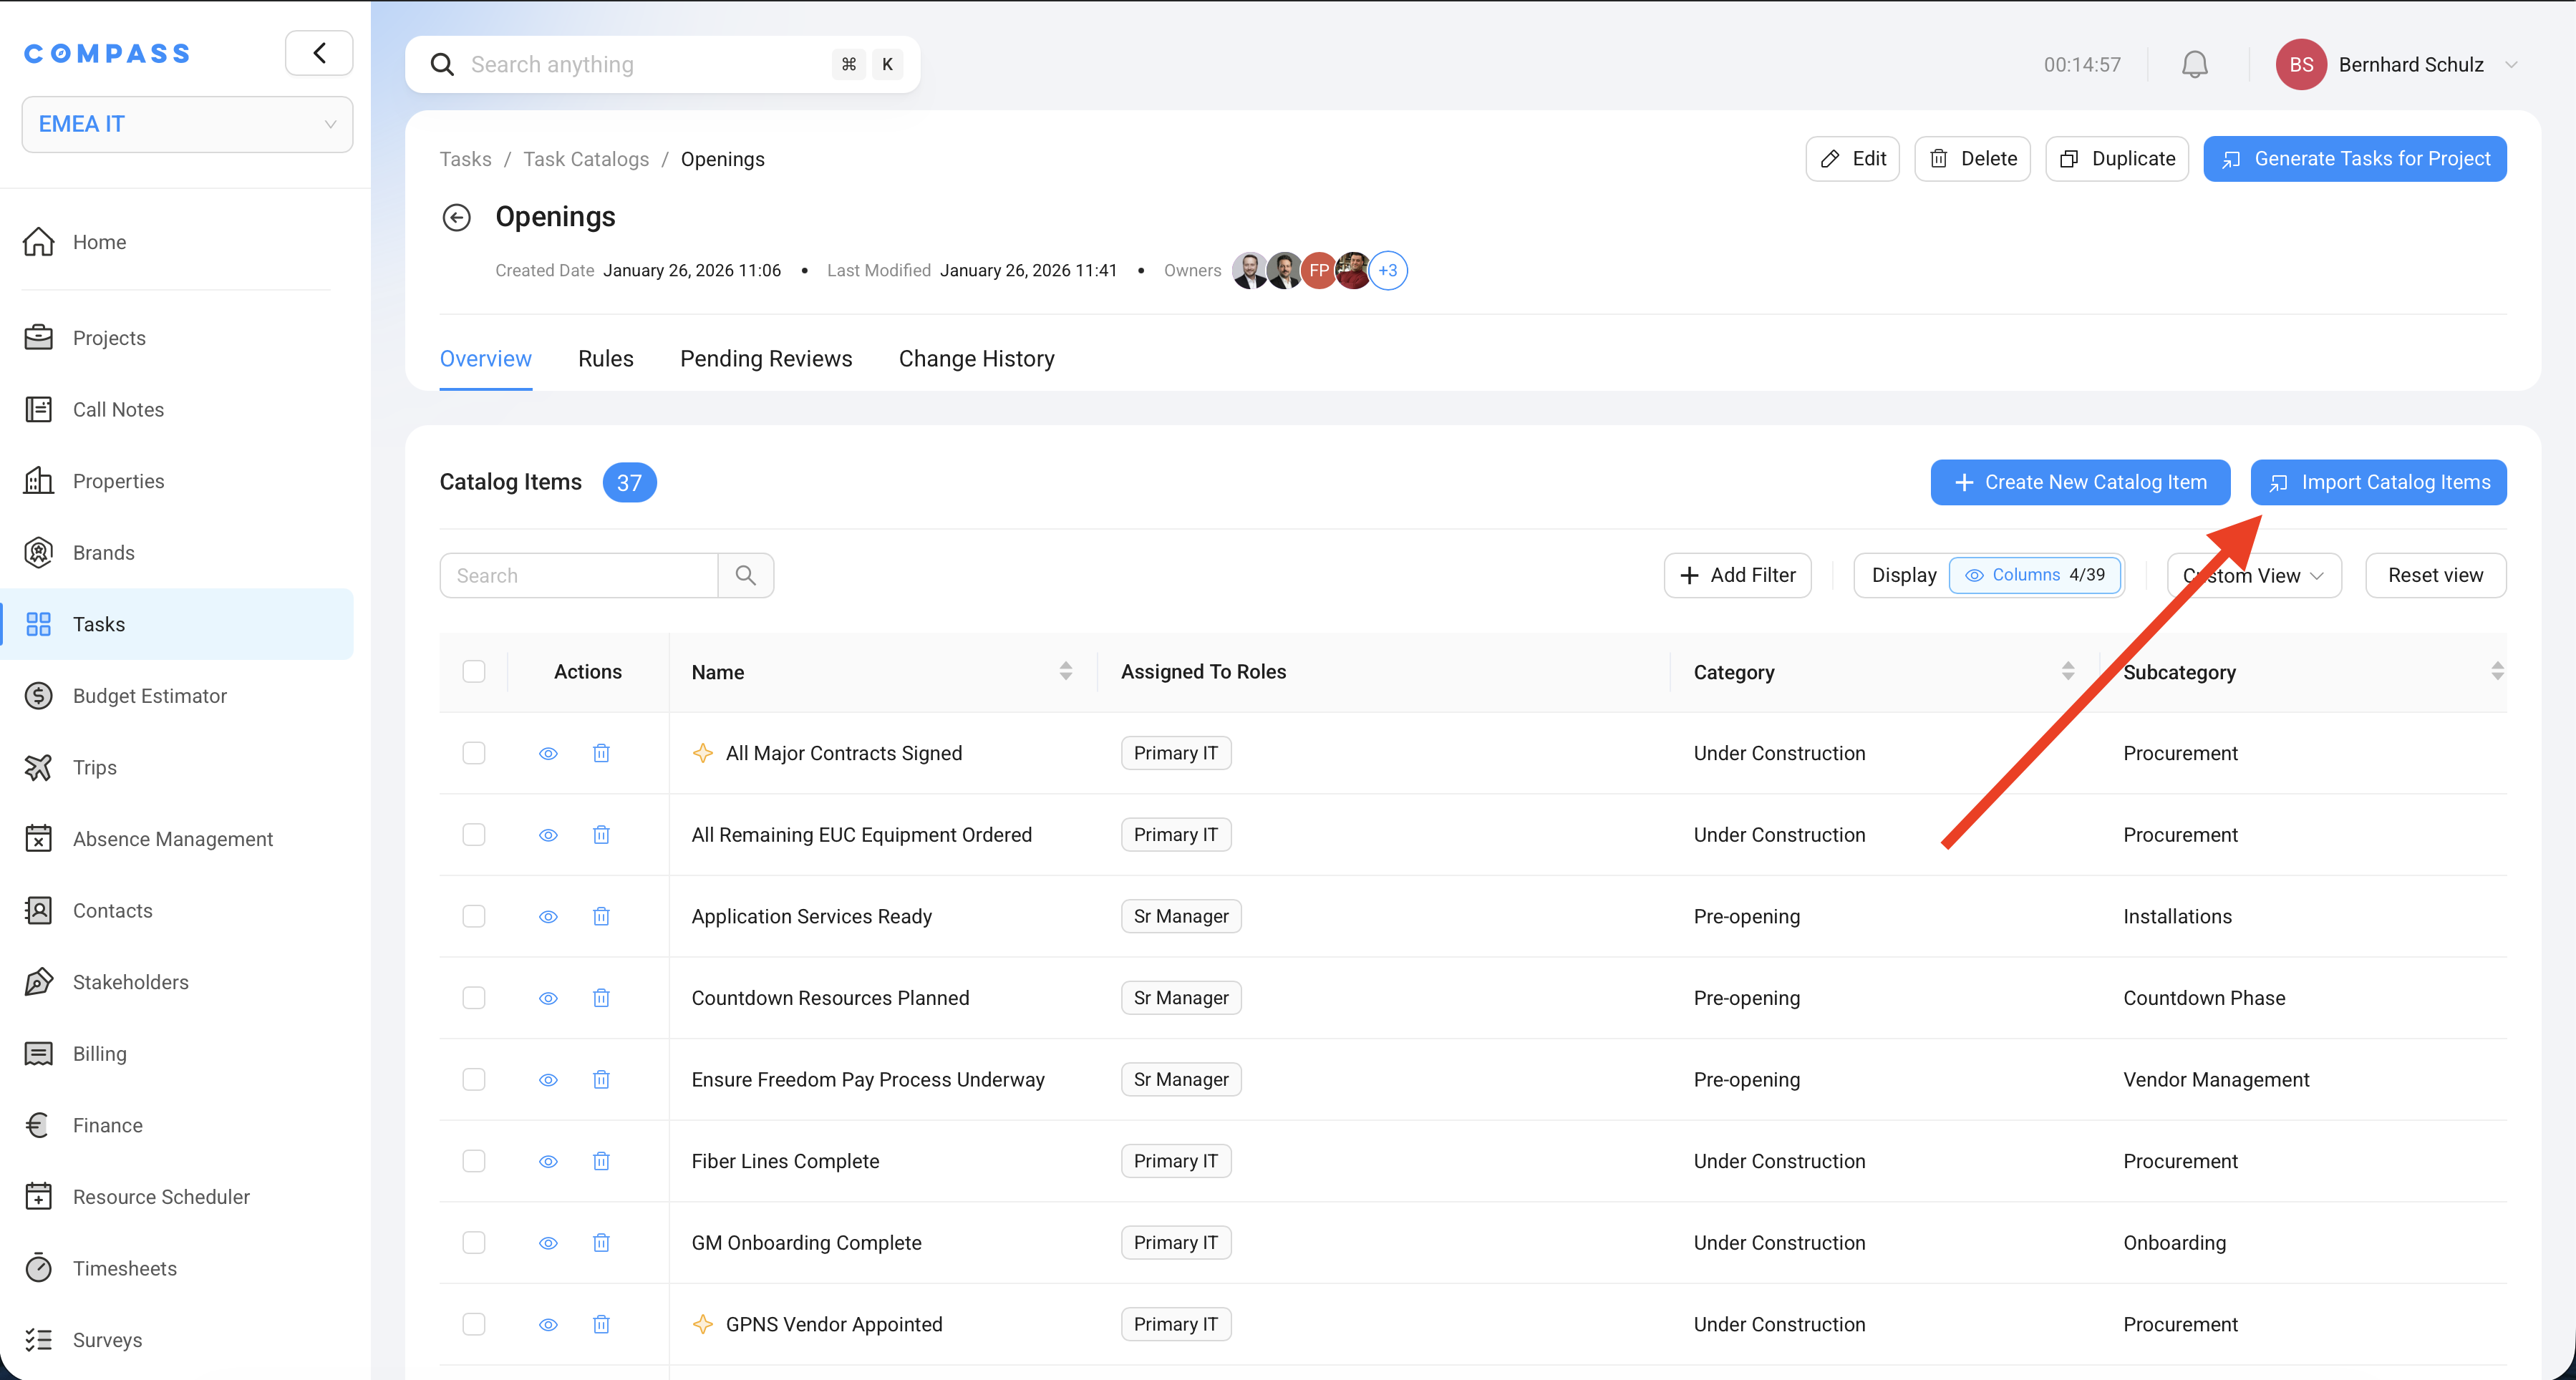Go to Tasks breadcrumb link
This screenshot has height=1380, width=2576.
pyautogui.click(x=466, y=159)
